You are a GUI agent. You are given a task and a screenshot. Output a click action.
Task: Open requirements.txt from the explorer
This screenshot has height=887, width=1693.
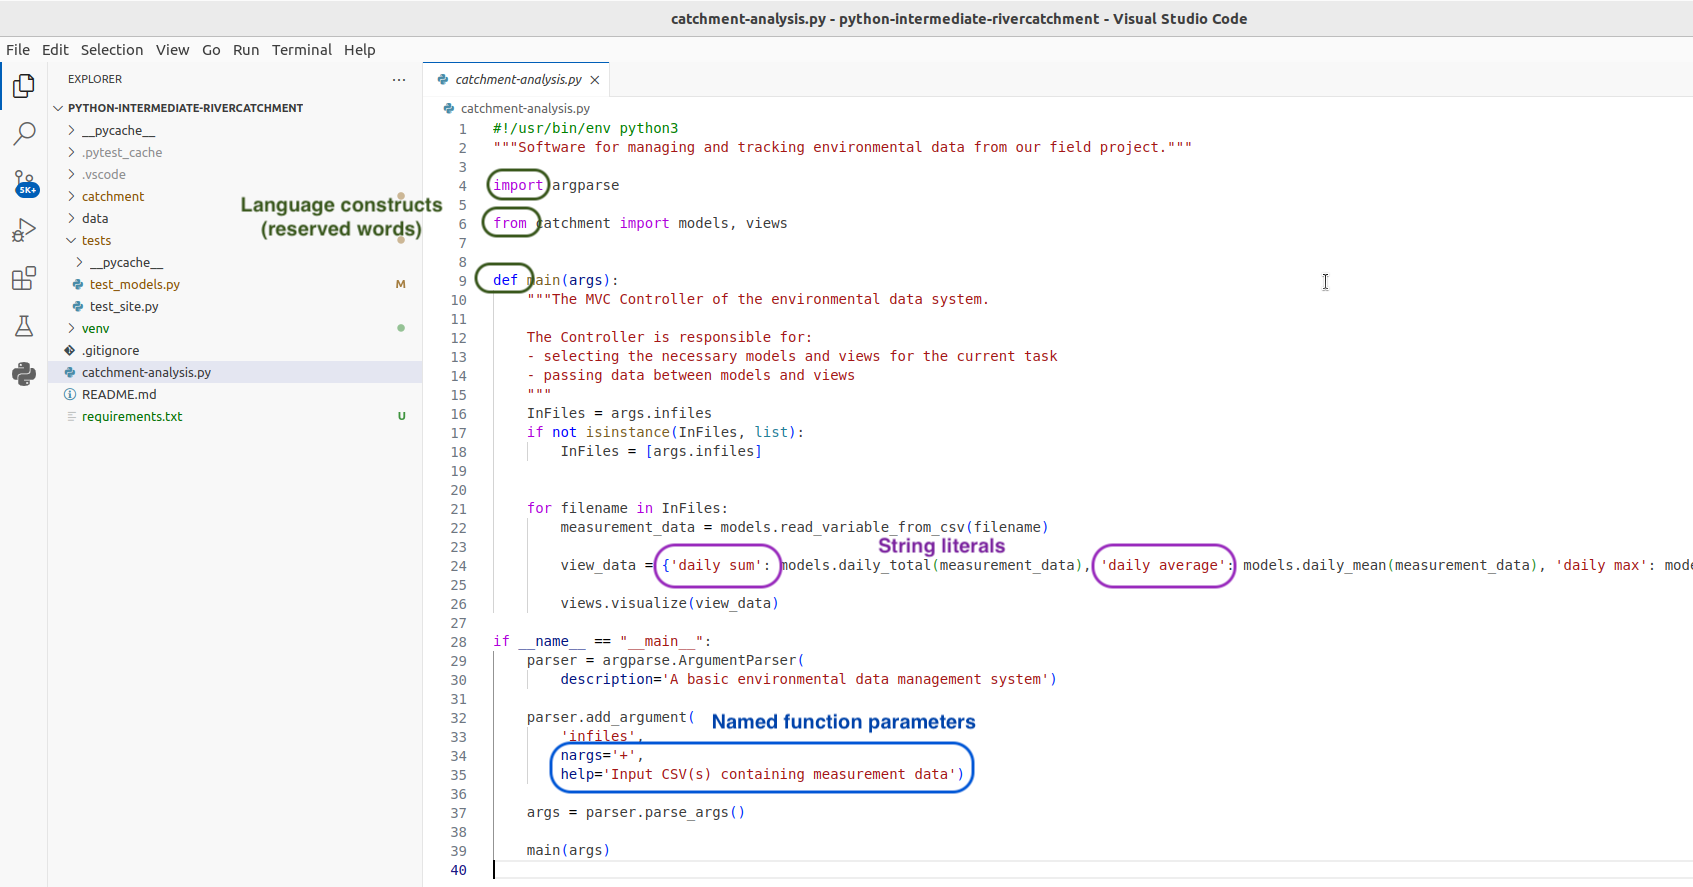point(132,417)
